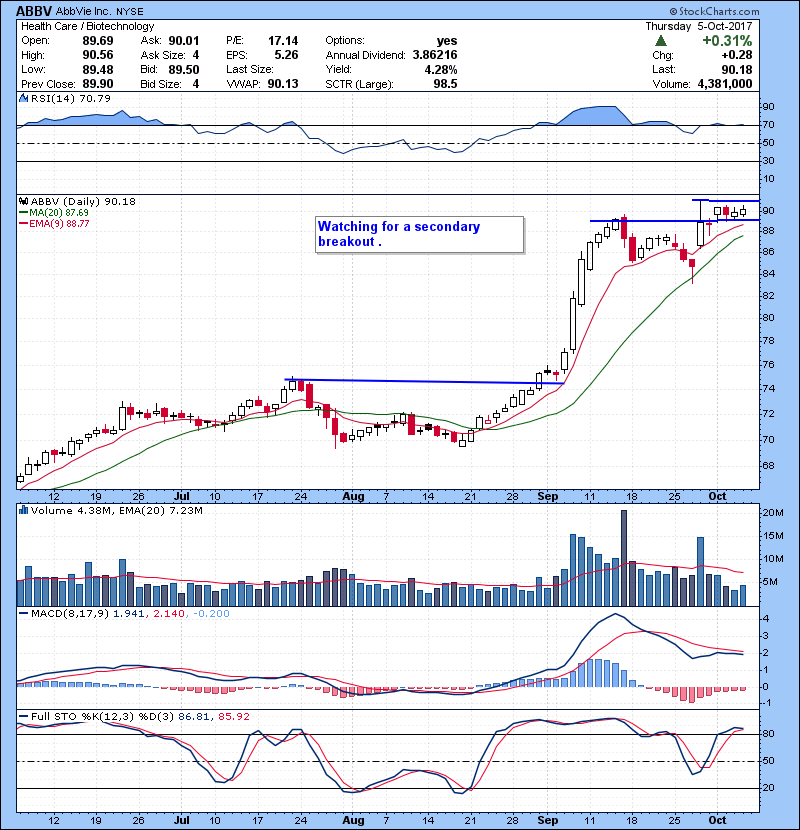Click the RSI(14) 70.79 indicator label

70,98
